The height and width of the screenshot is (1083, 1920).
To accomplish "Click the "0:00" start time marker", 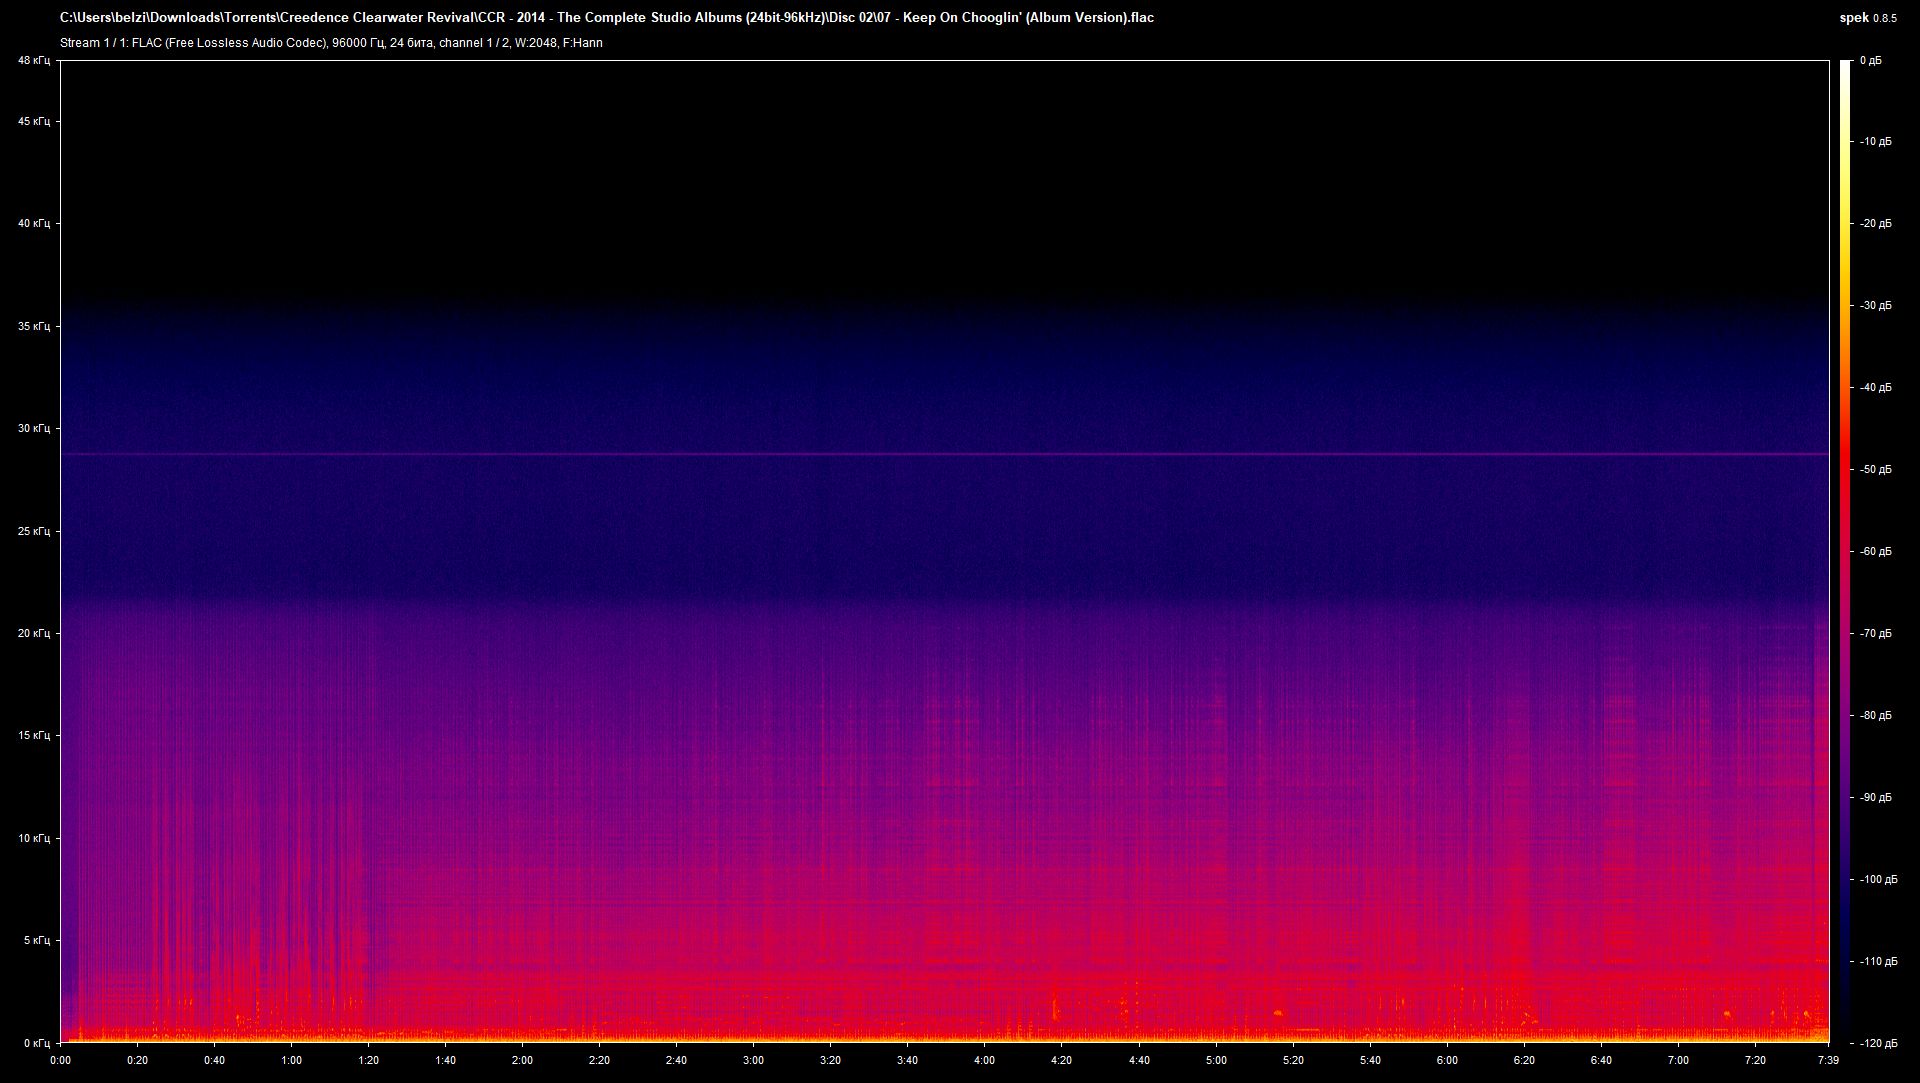I will click(61, 1059).
